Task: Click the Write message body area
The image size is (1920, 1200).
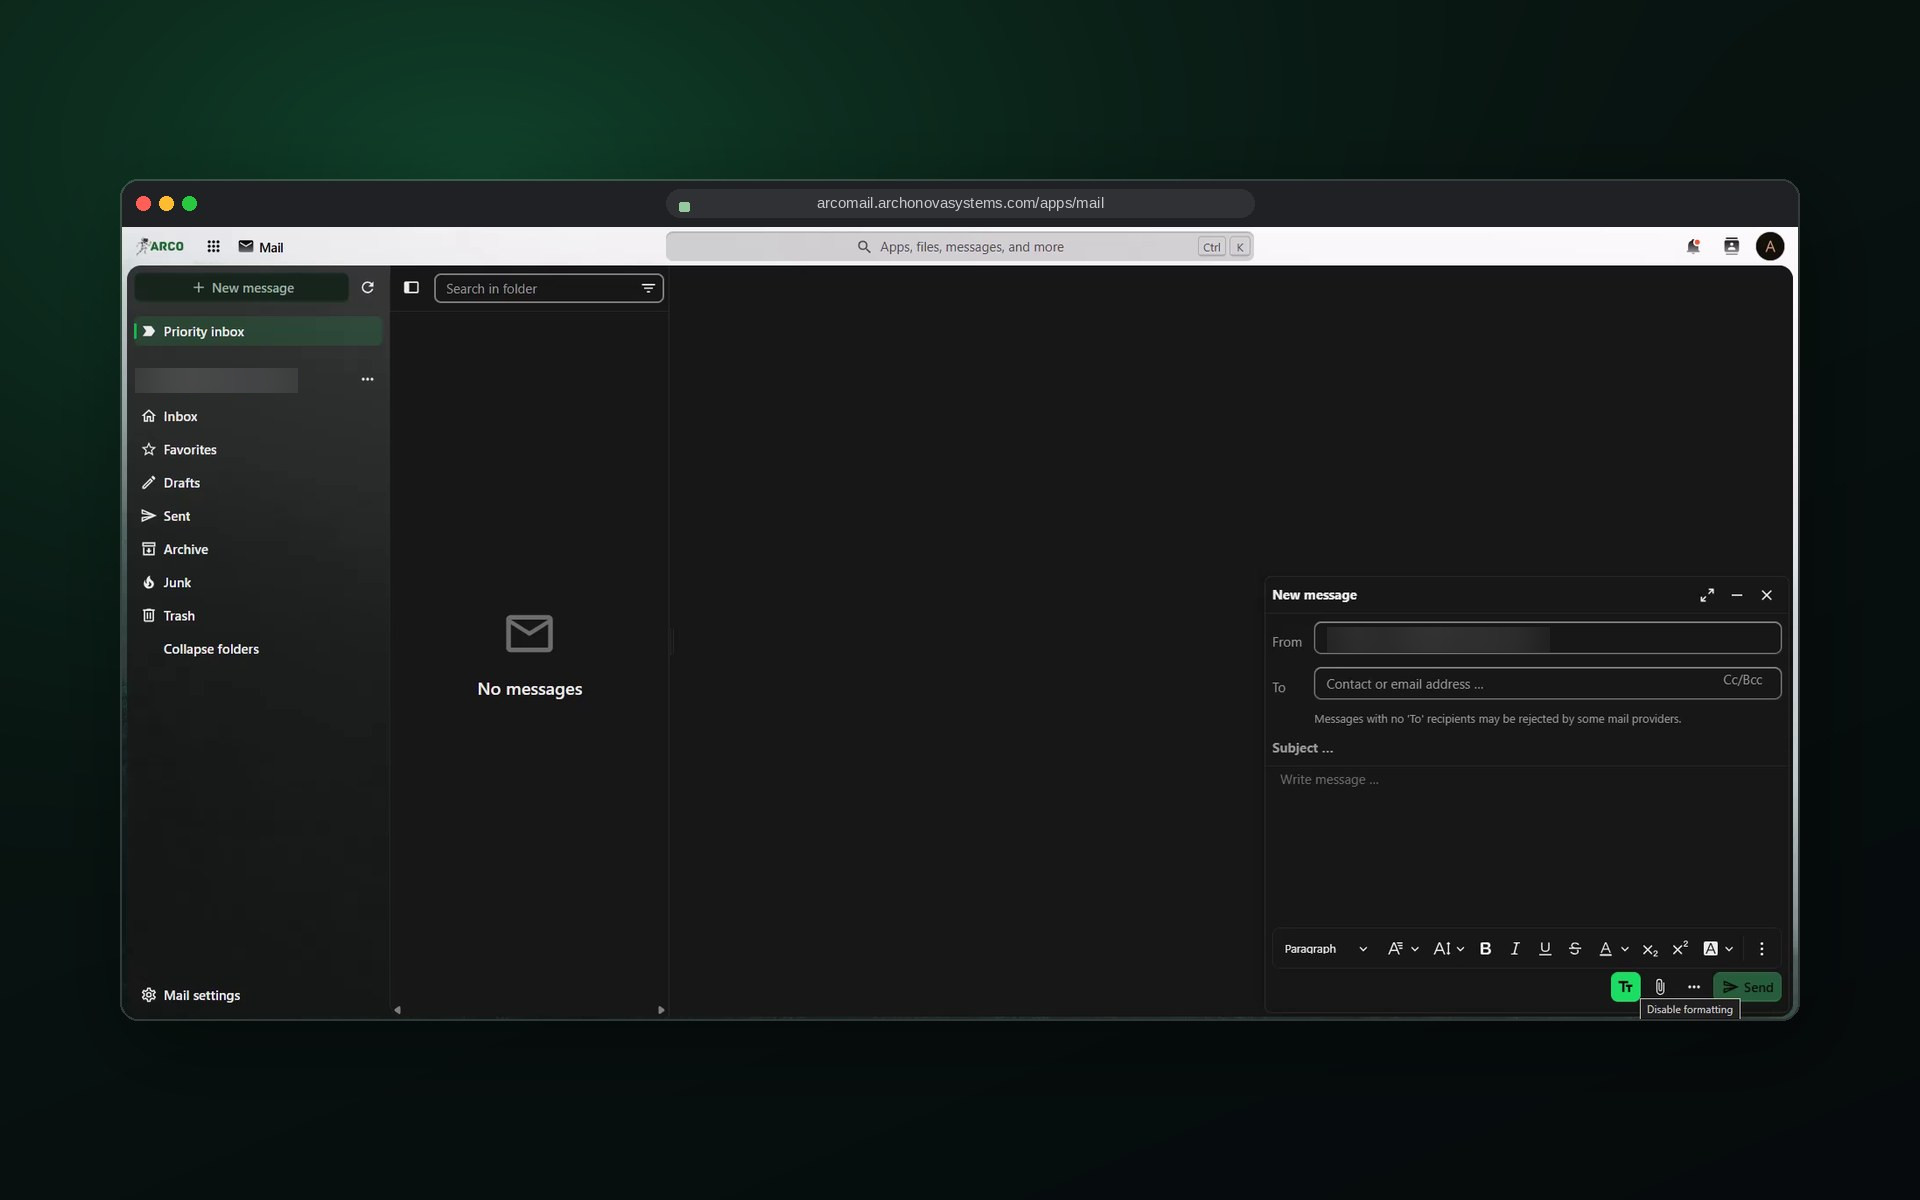Action: point(1525,845)
